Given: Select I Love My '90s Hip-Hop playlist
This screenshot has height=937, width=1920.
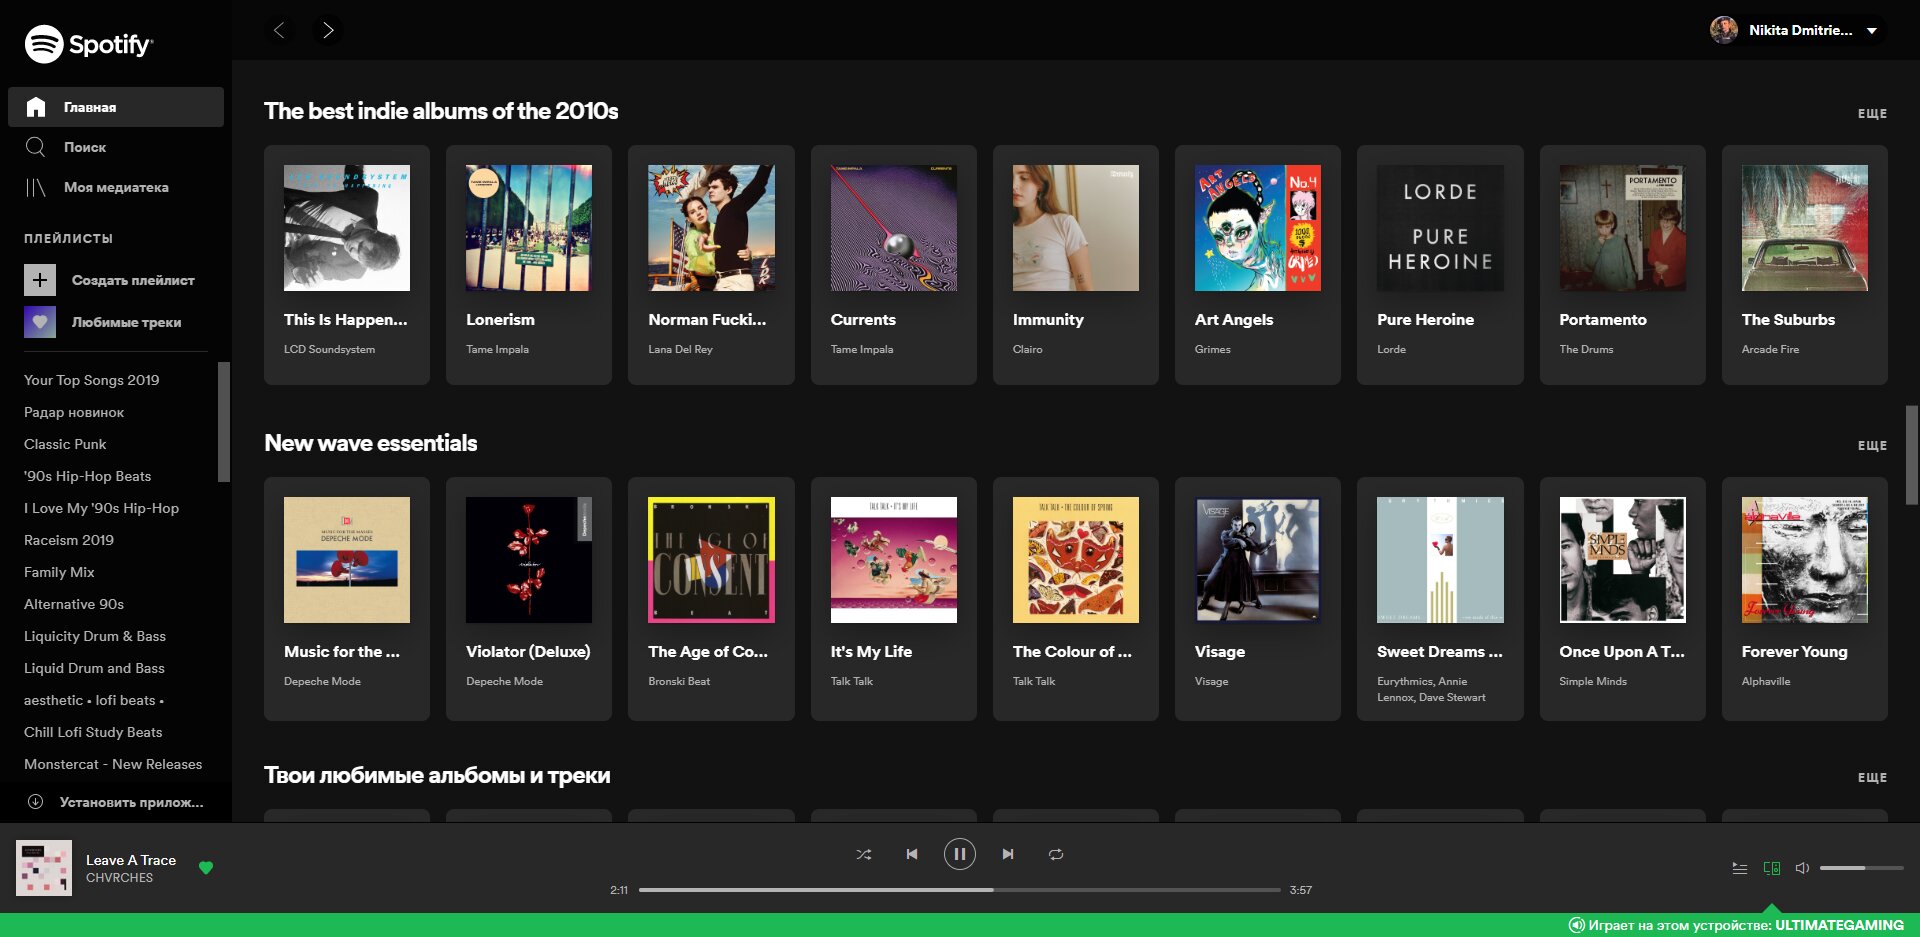Looking at the screenshot, I should (x=101, y=508).
